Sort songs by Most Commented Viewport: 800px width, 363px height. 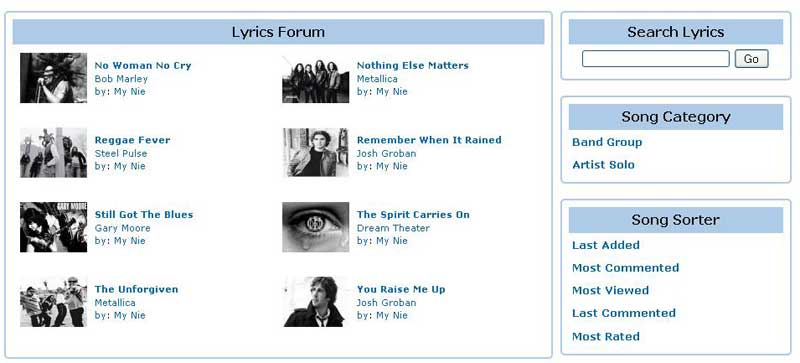pyautogui.click(x=626, y=268)
